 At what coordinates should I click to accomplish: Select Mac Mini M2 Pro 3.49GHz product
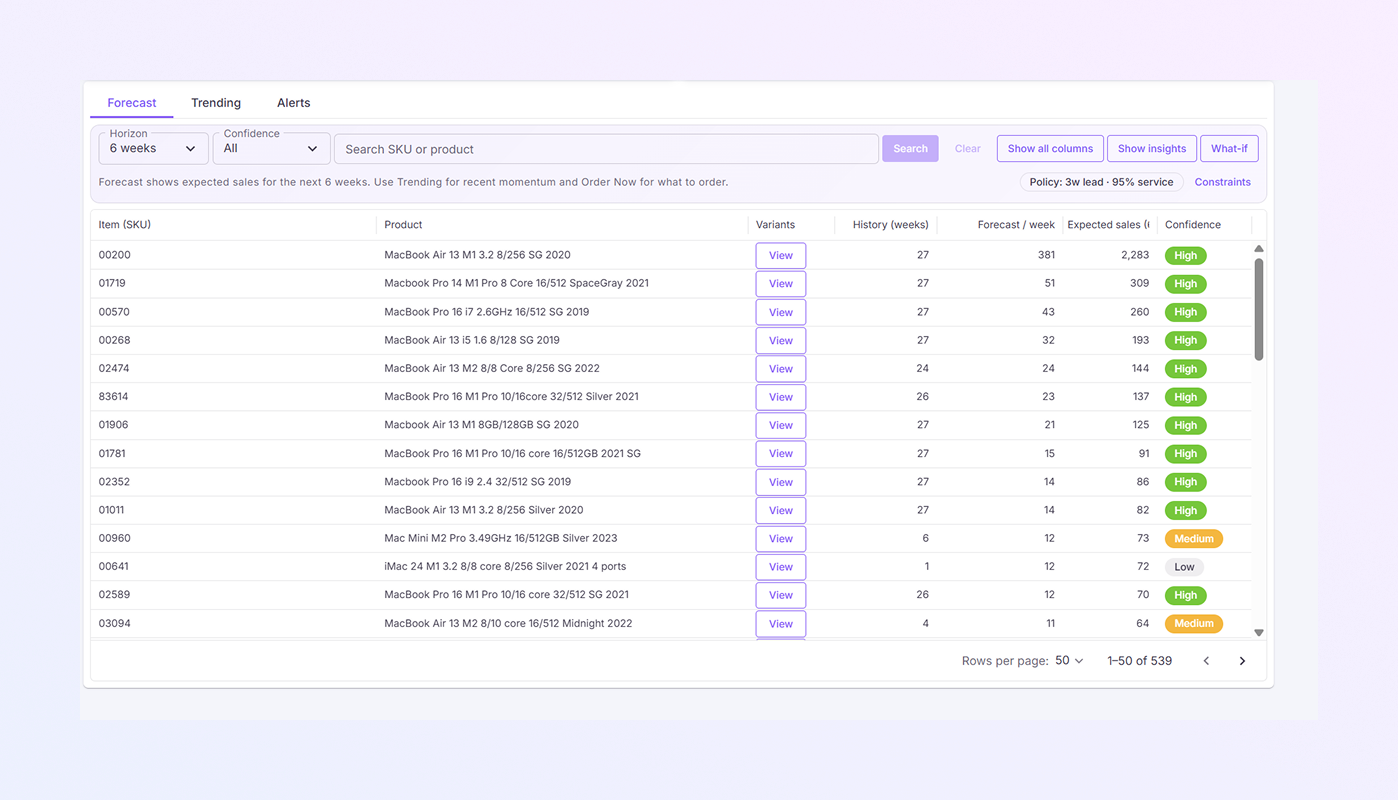(500, 538)
